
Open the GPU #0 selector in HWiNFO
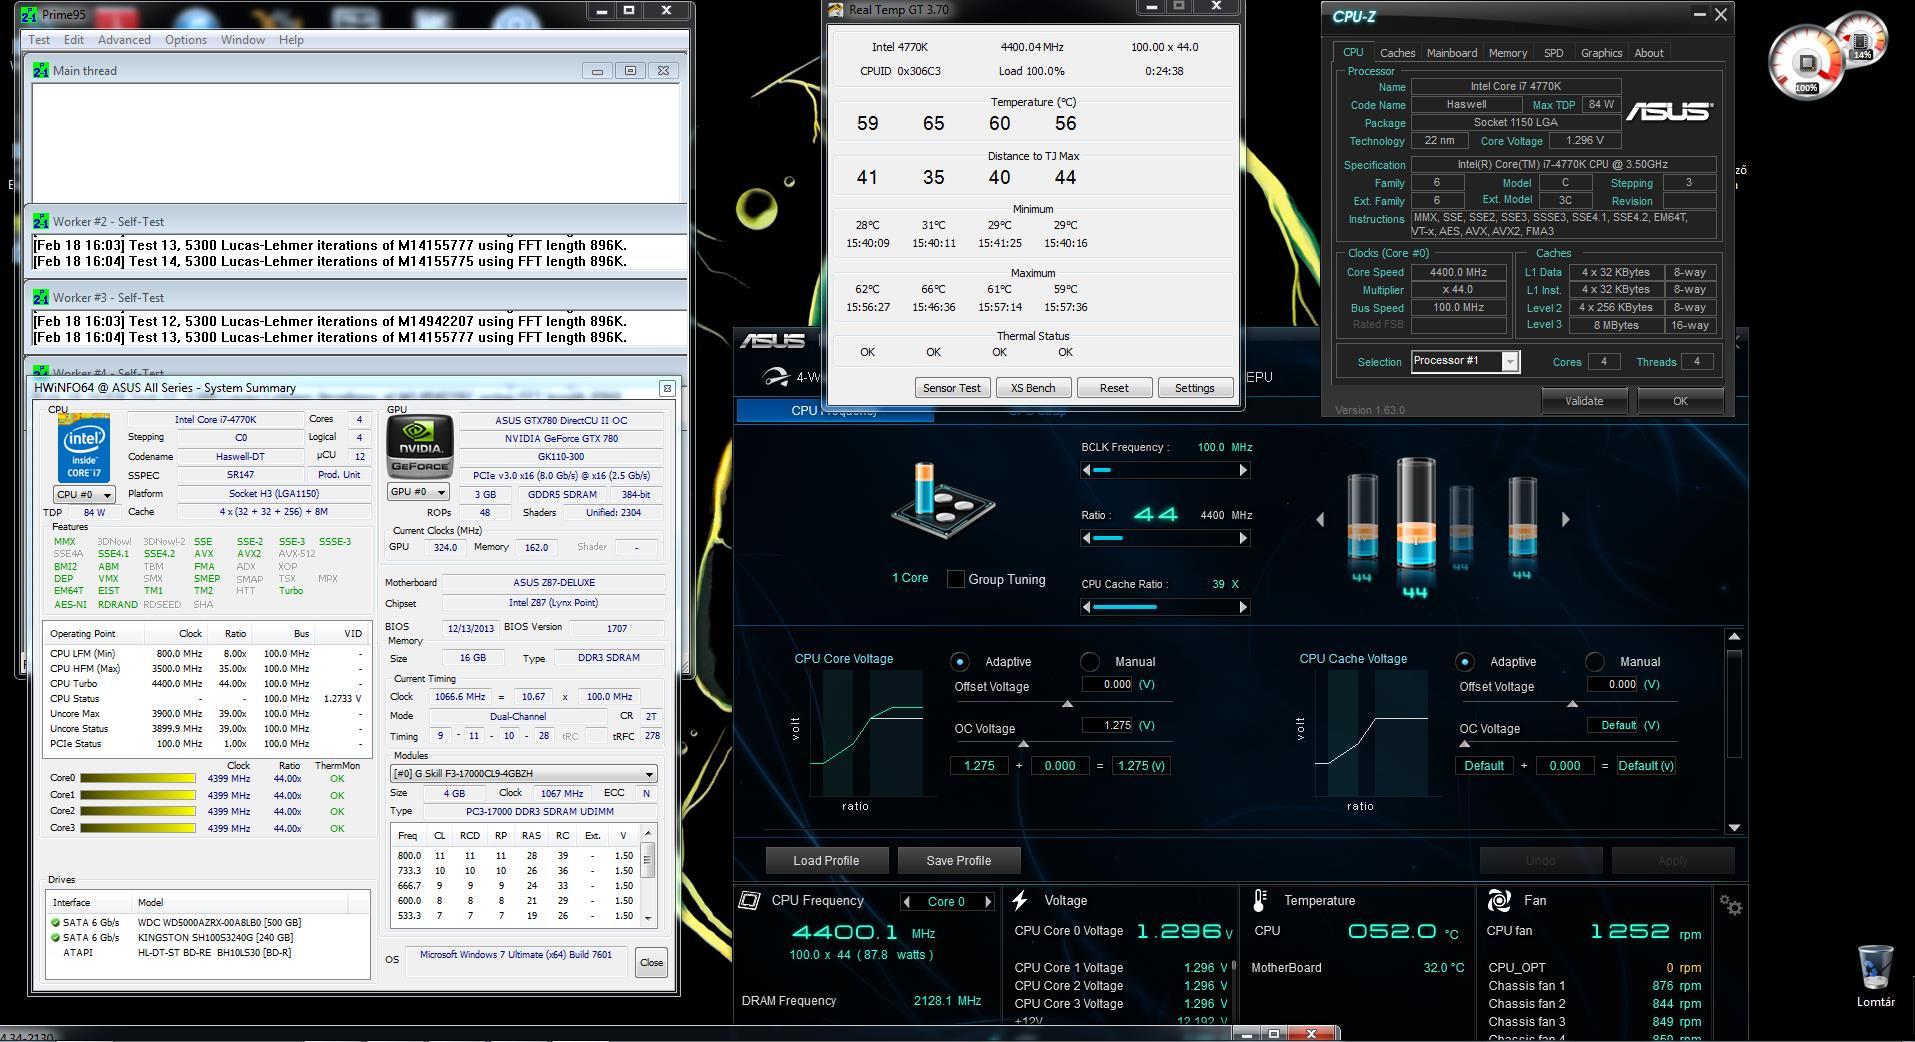[418, 492]
